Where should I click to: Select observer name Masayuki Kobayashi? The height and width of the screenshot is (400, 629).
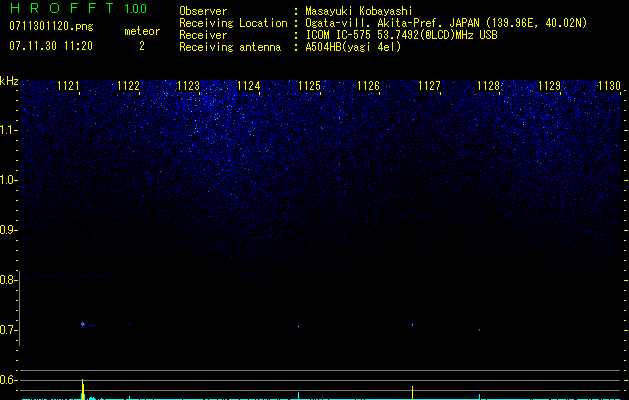point(359,11)
